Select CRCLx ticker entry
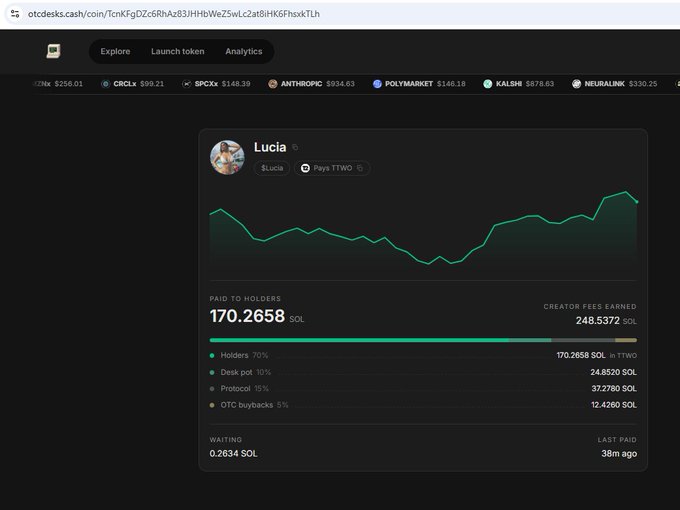 point(133,84)
